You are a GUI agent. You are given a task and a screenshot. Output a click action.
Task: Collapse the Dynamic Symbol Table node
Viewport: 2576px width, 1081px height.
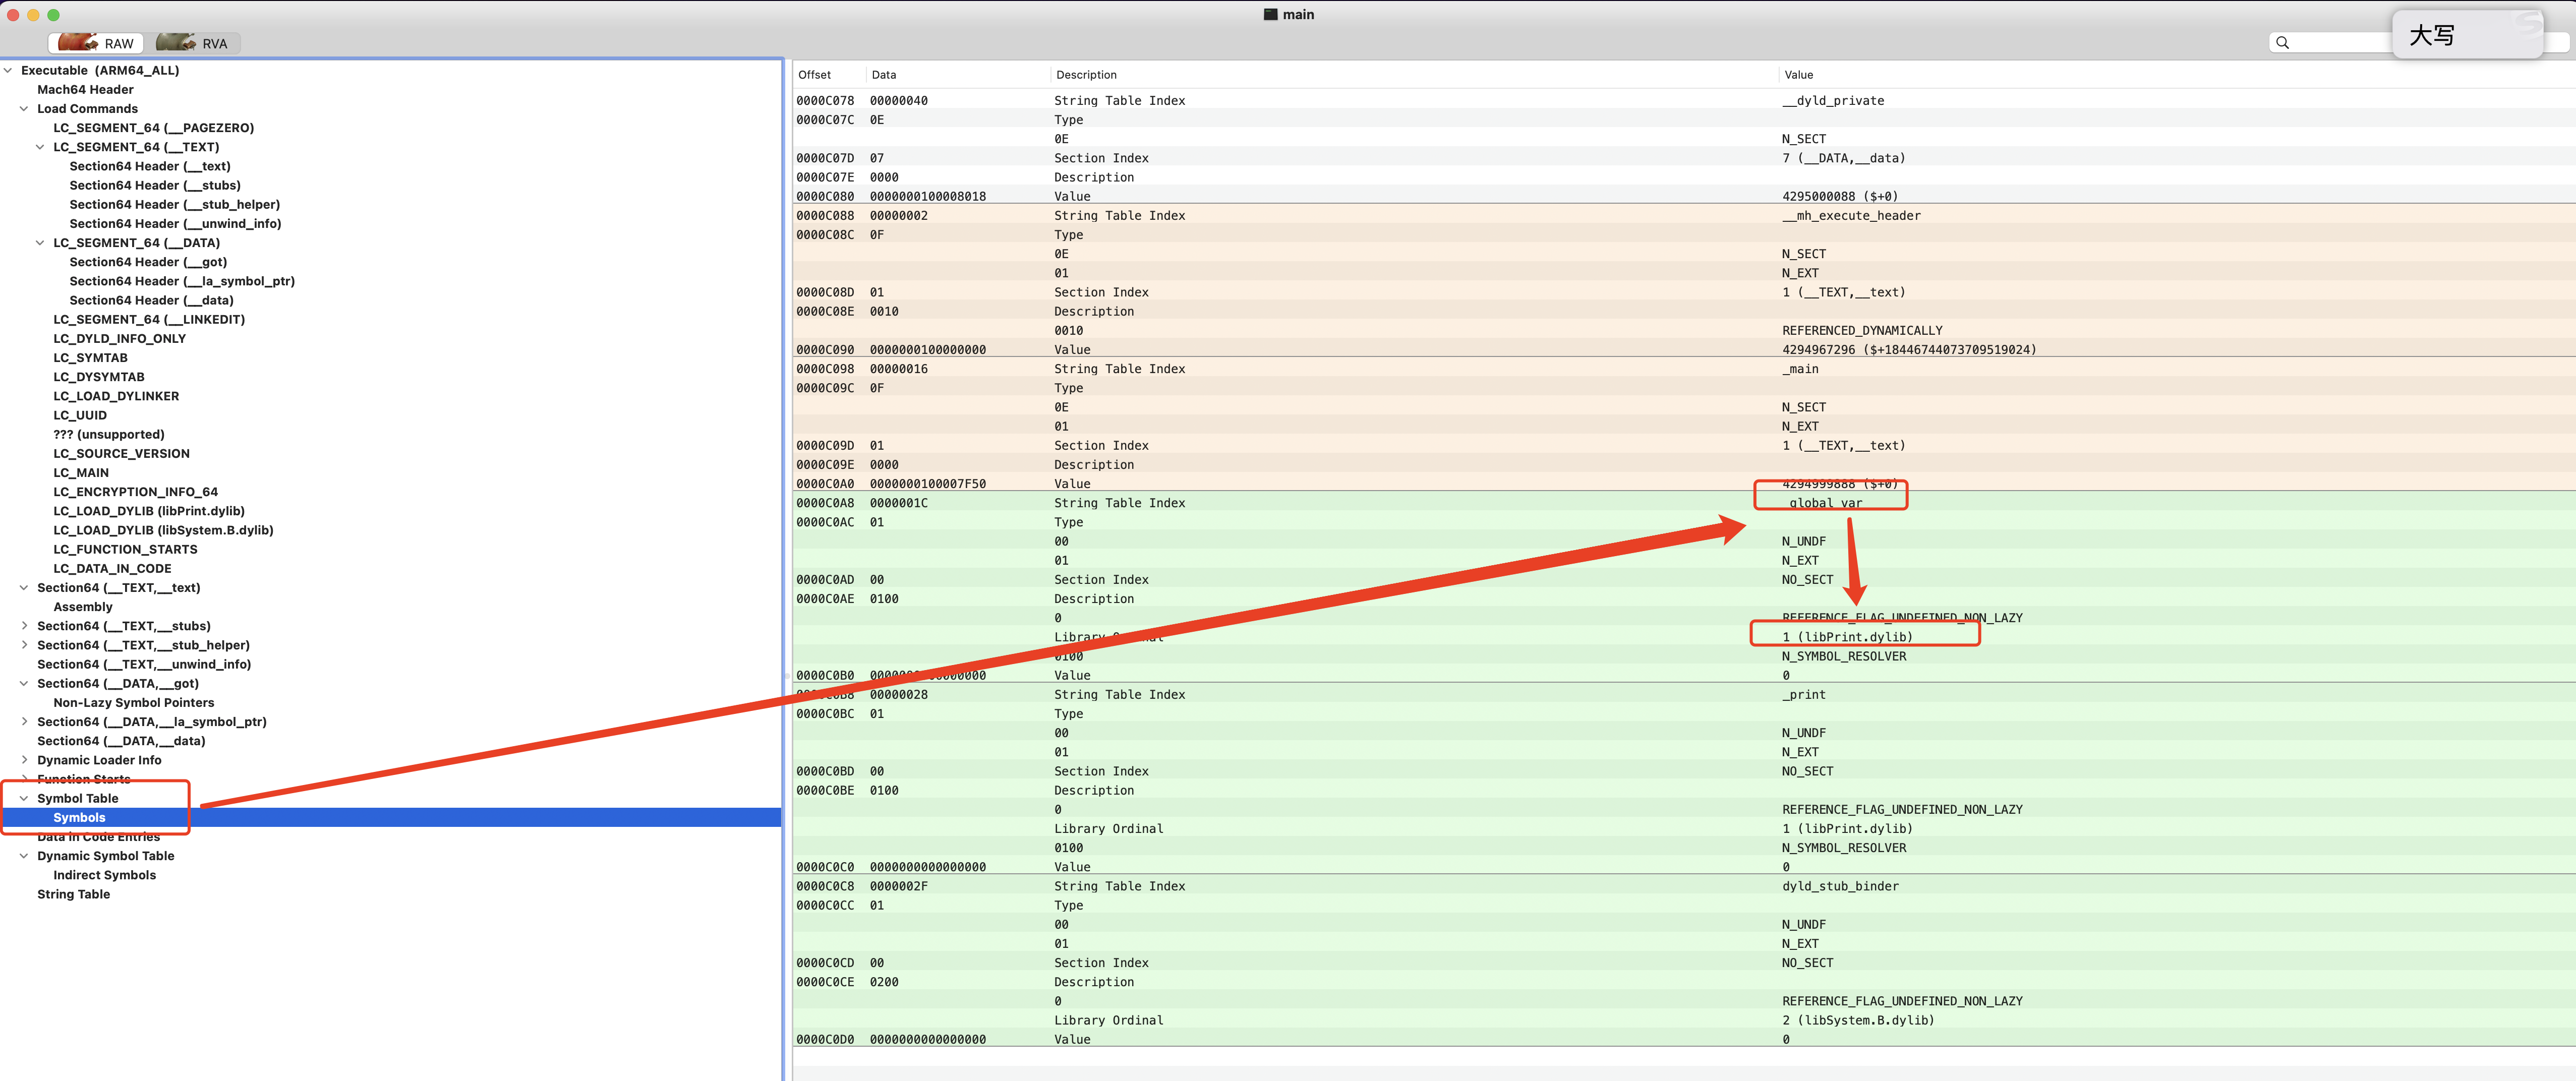pyautogui.click(x=24, y=856)
